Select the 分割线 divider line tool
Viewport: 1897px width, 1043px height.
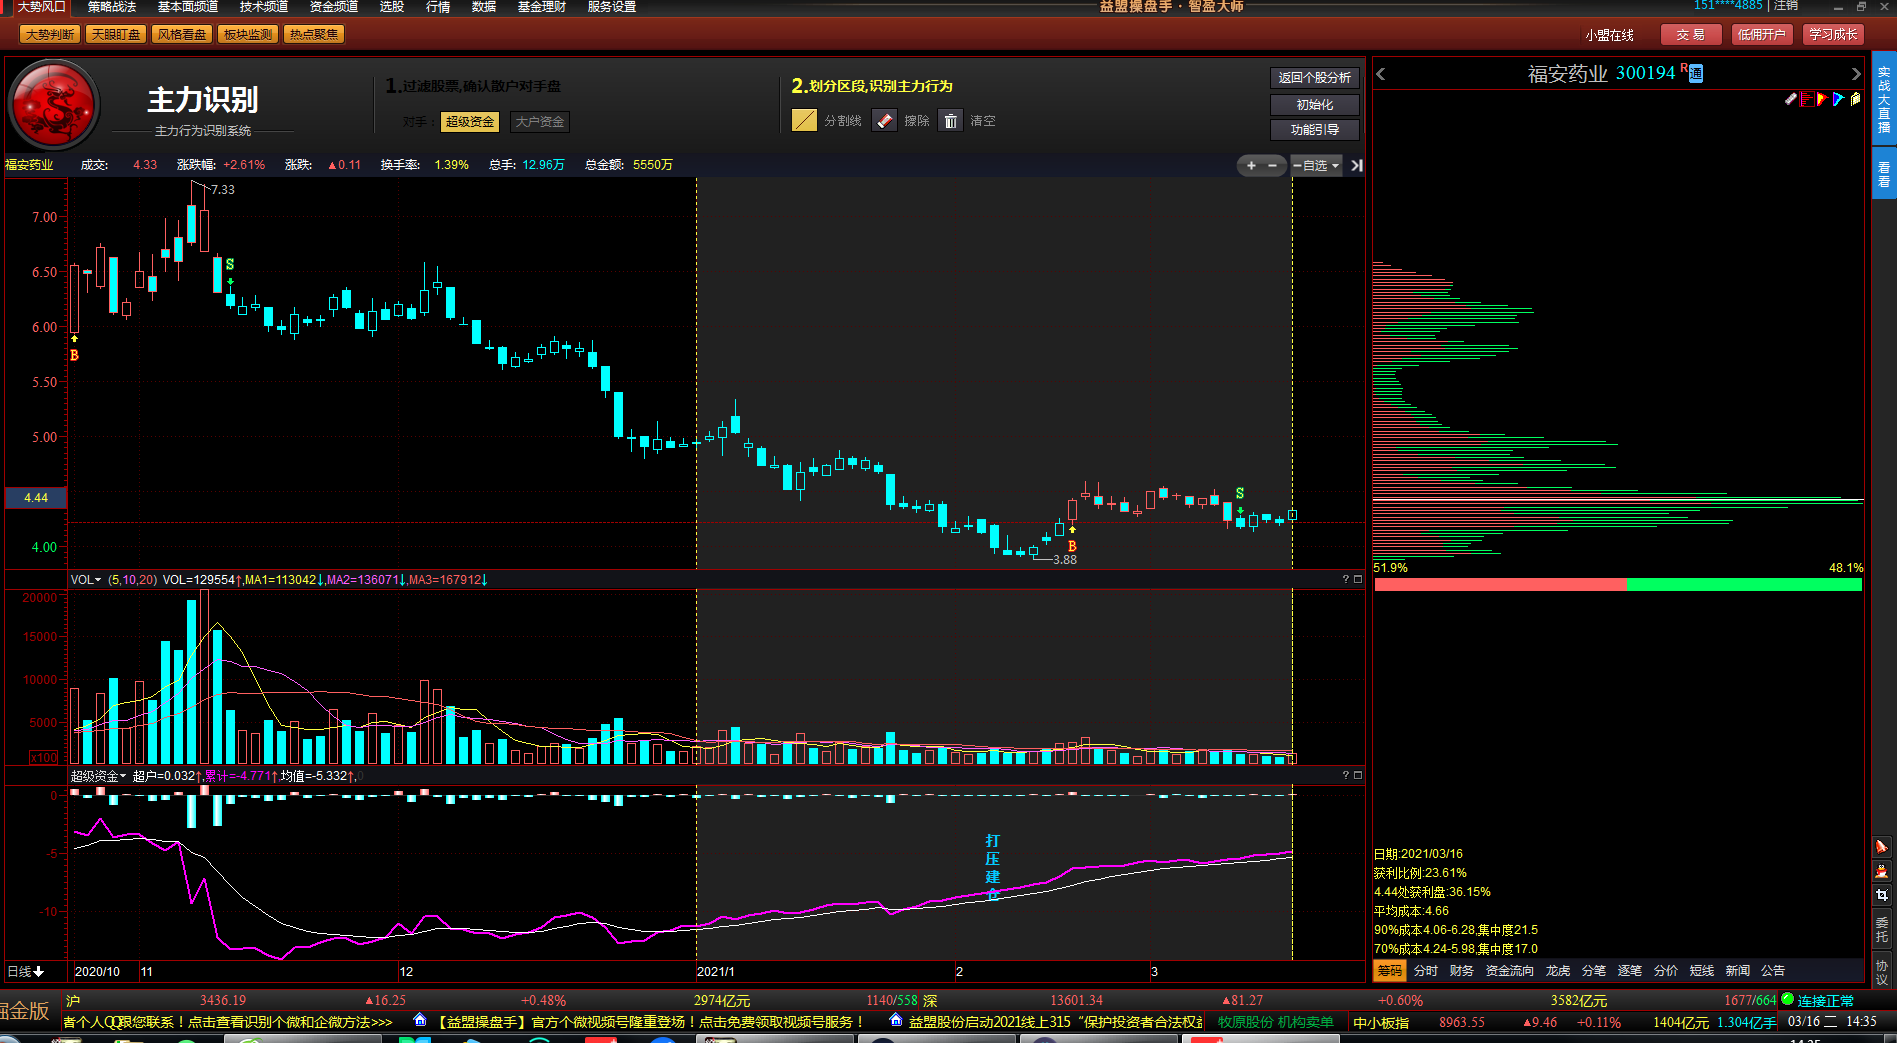pos(804,121)
